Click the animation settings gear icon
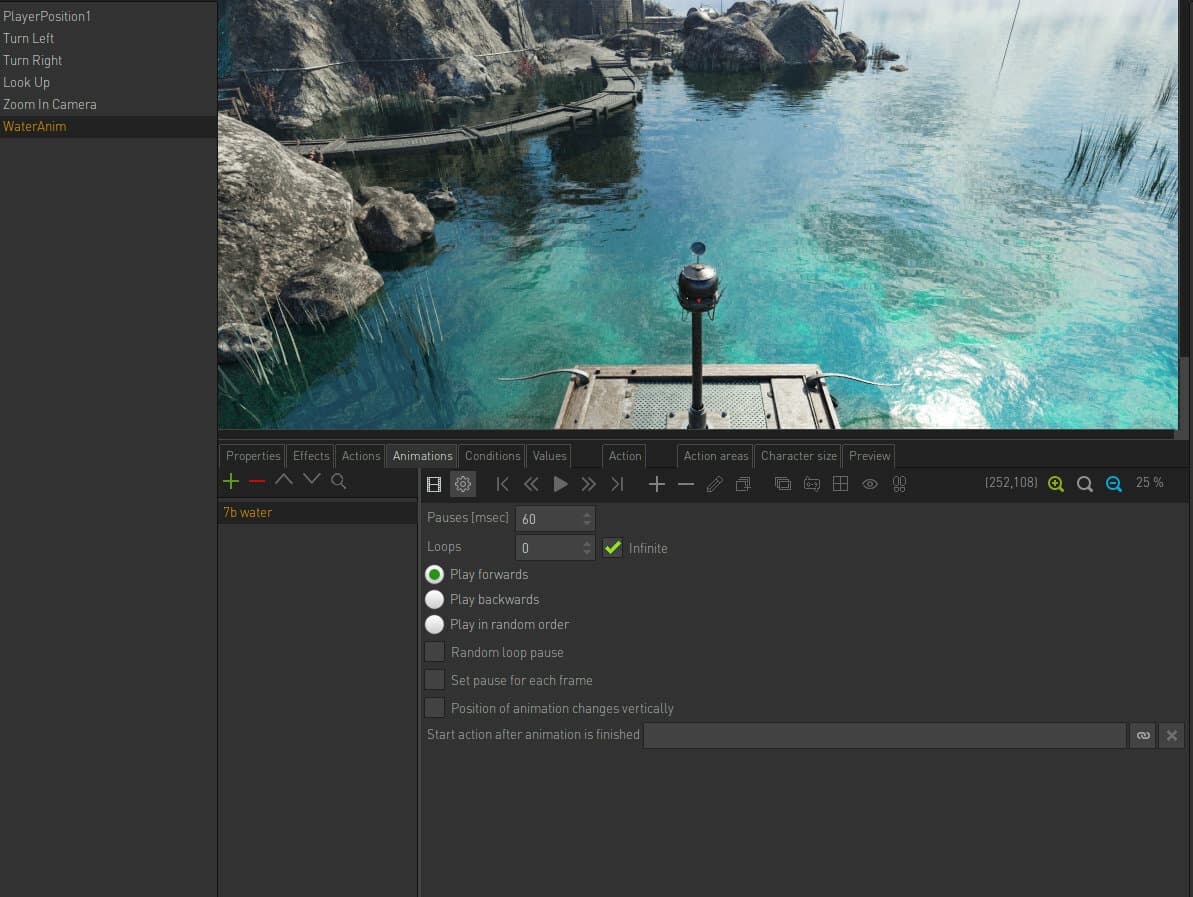Screen dimensions: 1193x897 coord(463,484)
